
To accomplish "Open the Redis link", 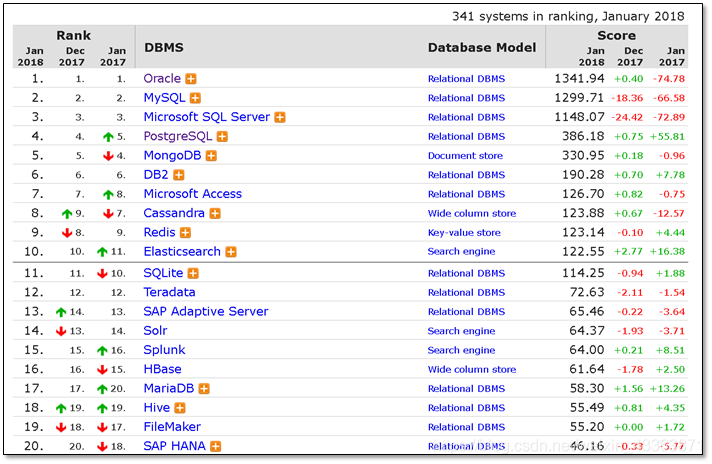I will point(159,232).
